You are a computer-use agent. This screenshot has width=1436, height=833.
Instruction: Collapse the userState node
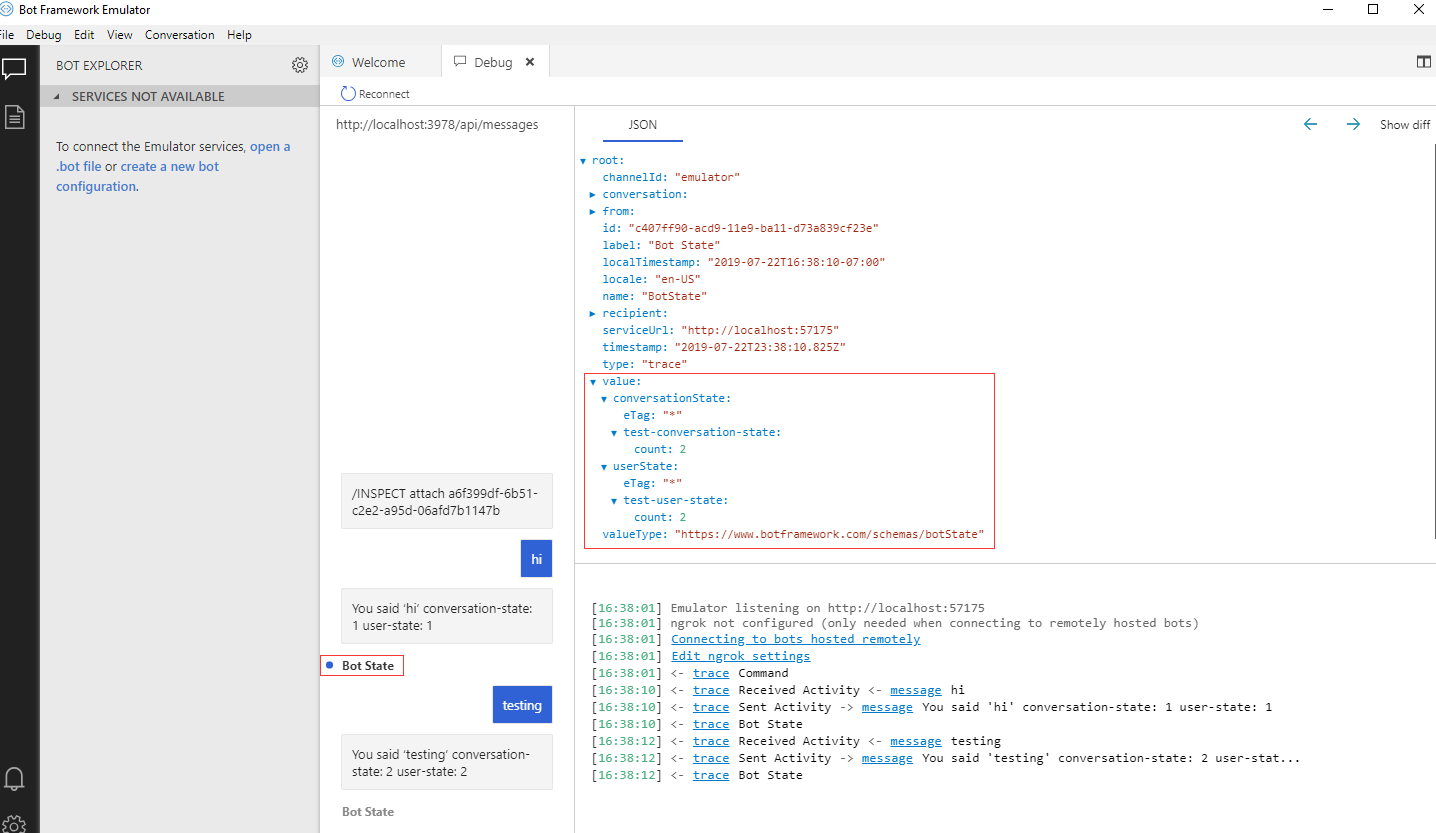pos(604,466)
